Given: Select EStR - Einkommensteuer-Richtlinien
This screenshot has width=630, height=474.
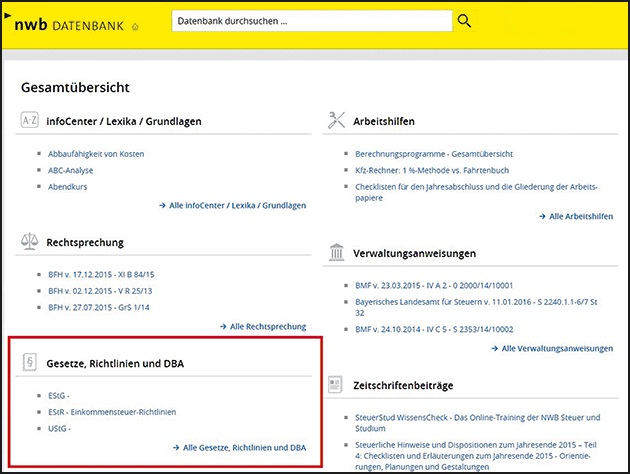Looking at the screenshot, I should click(112, 411).
